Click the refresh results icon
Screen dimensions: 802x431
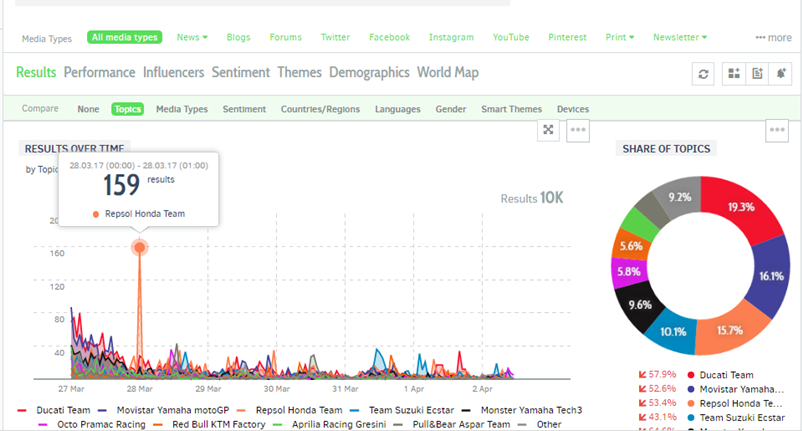point(705,74)
